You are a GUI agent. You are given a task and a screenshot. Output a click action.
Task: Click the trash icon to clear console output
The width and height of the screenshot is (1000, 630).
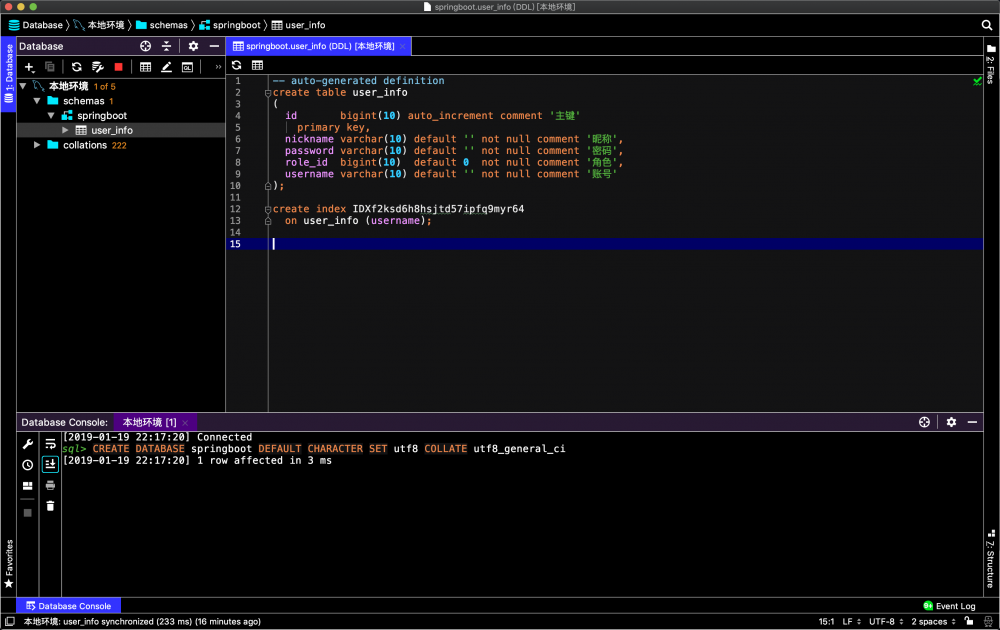(x=50, y=506)
